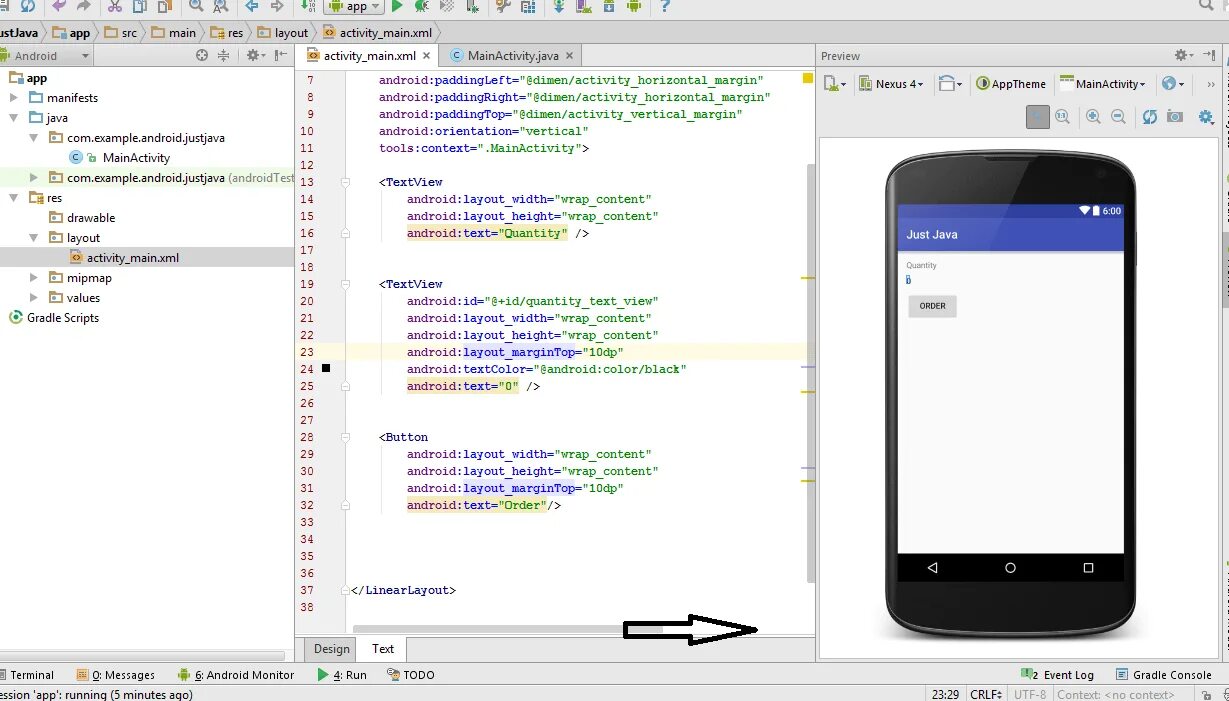1229x701 pixels.
Task: Expand the mipmap folder
Action: click(x=33, y=278)
